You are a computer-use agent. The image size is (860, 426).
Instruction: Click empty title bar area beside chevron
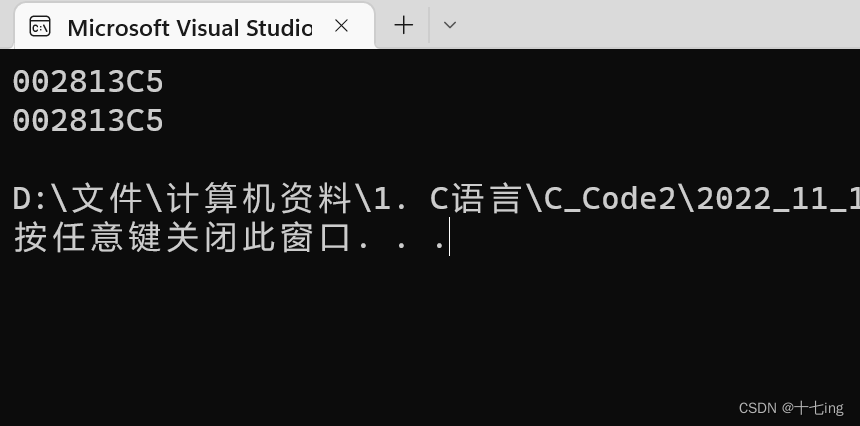point(658,25)
